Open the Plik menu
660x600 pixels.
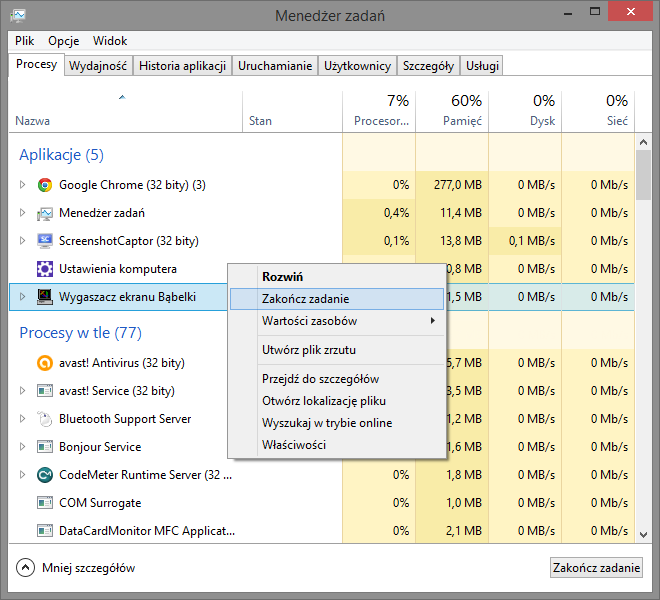coord(24,41)
